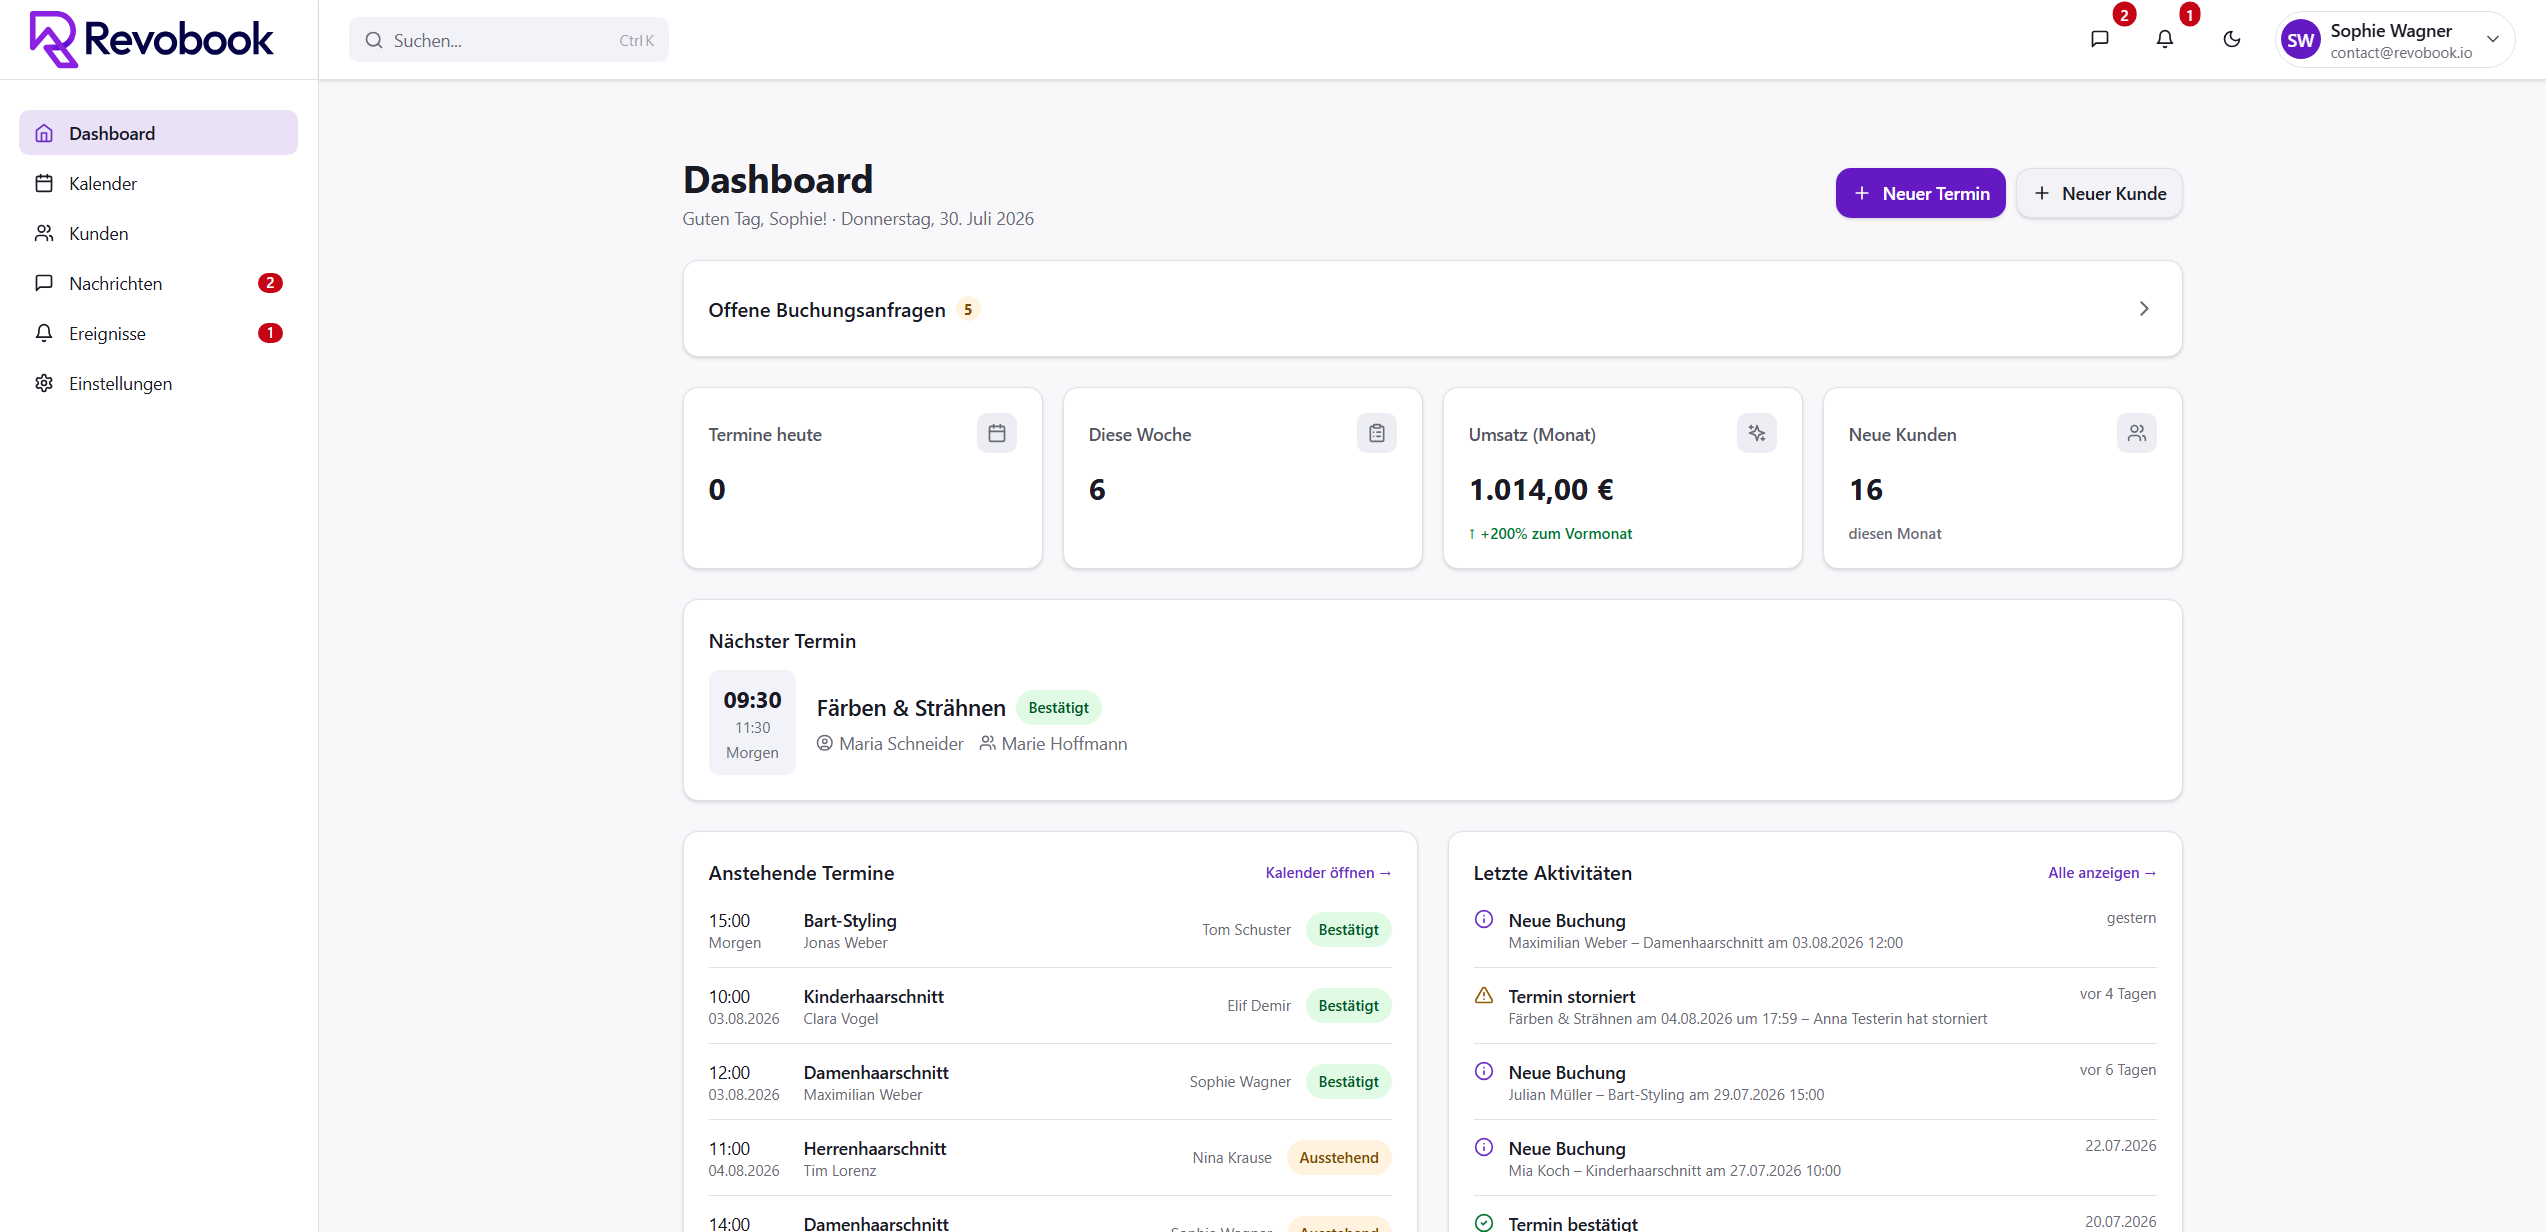
Task: Click the Kalender calendar icon in sidebar
Action: (44, 183)
